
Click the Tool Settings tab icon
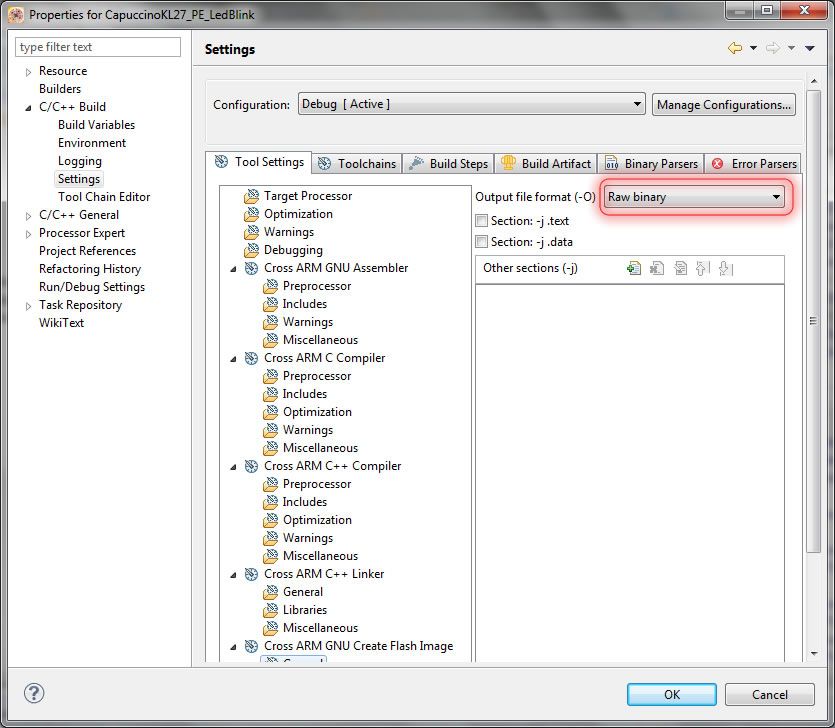[222, 161]
